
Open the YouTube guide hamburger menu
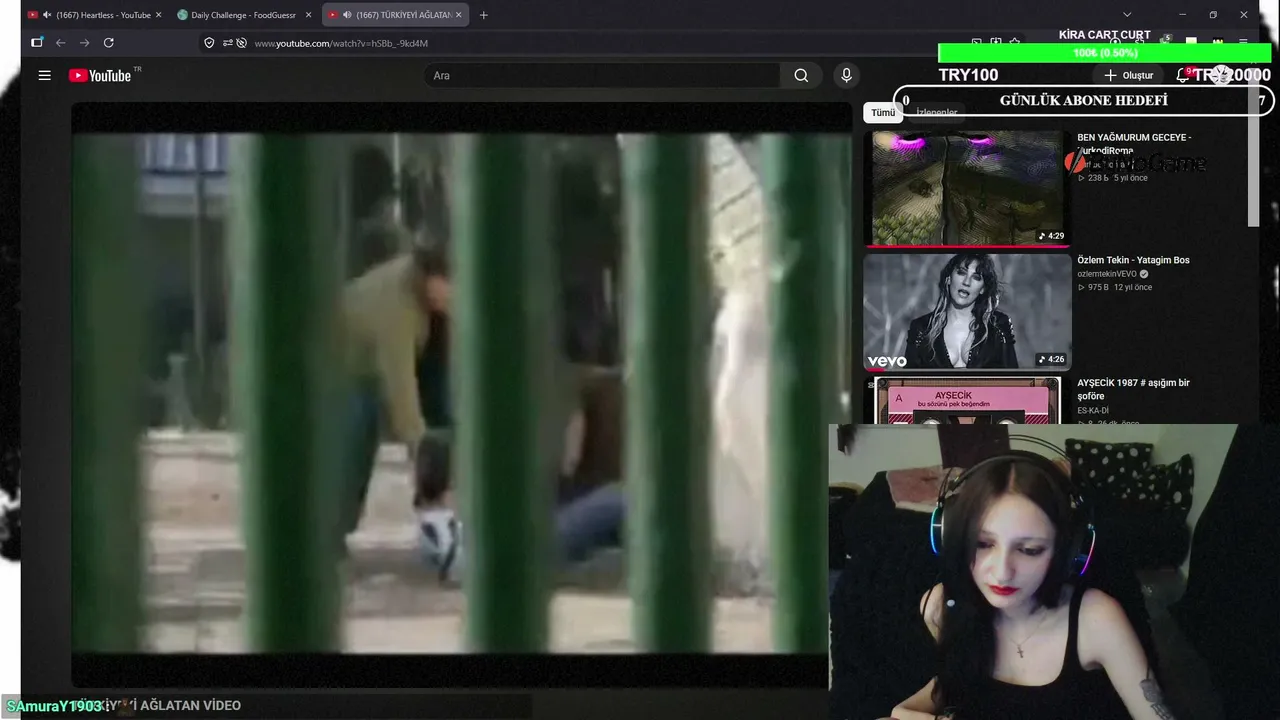click(44, 75)
